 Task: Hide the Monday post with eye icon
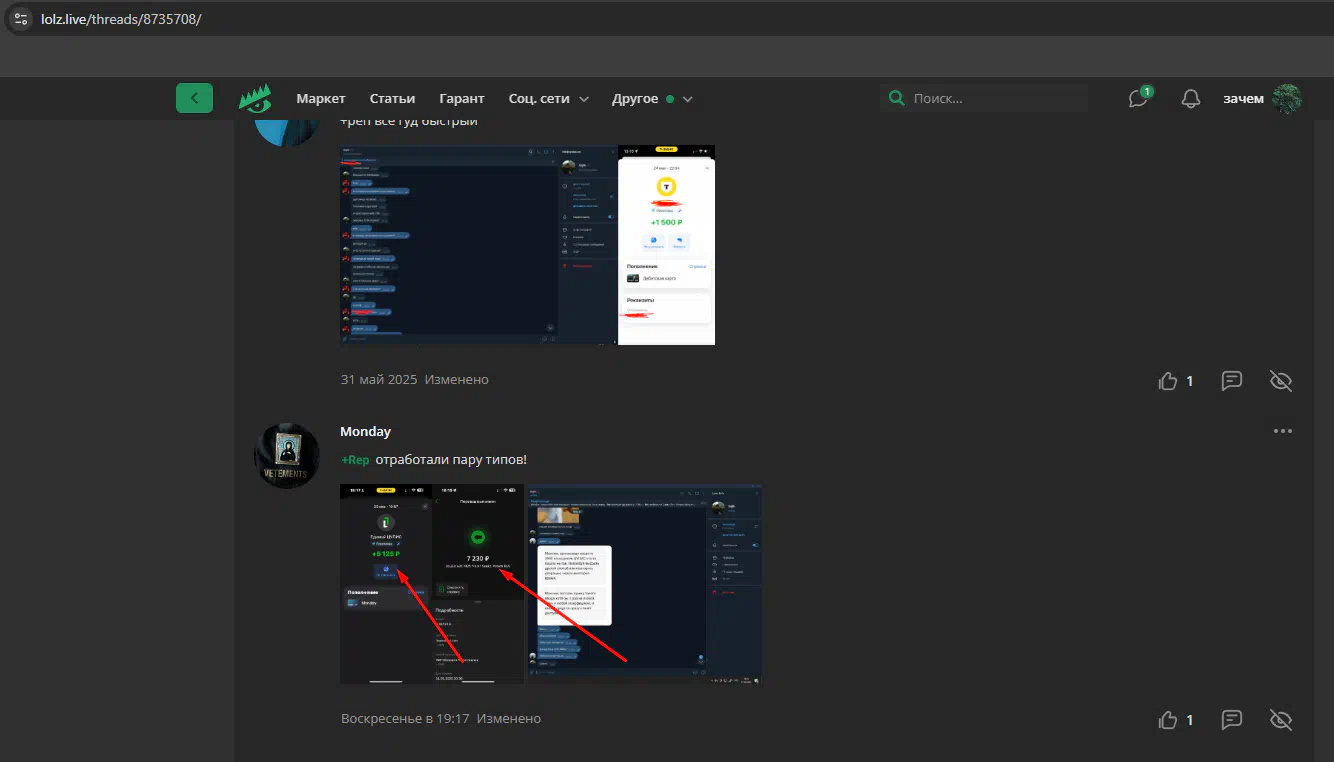[1281, 719]
